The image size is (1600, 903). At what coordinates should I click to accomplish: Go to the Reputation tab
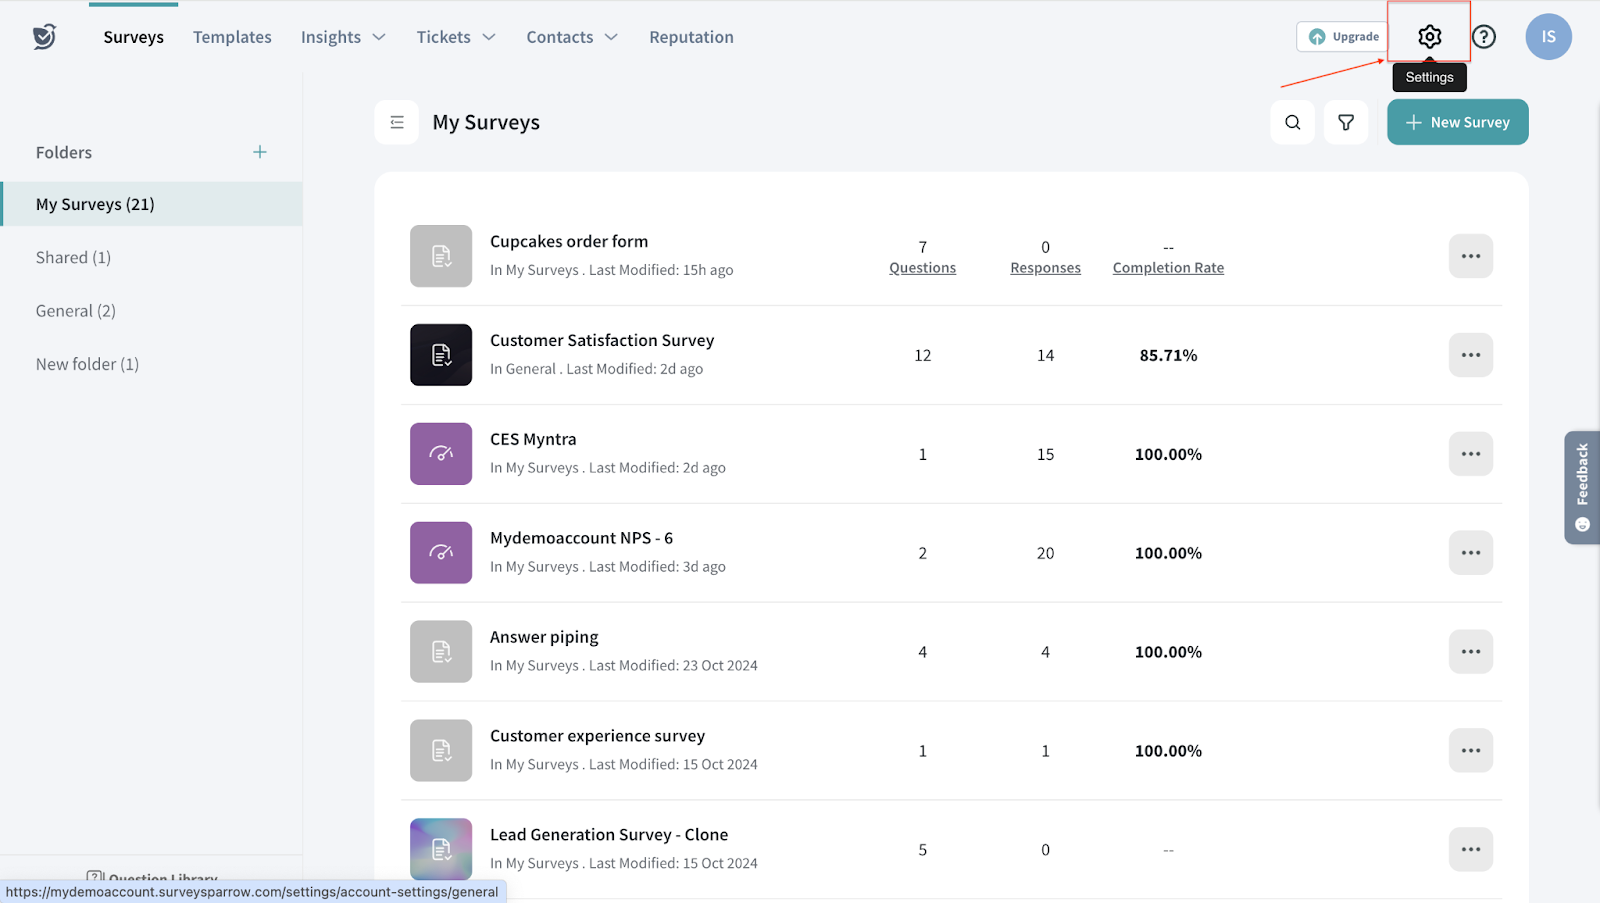(691, 37)
